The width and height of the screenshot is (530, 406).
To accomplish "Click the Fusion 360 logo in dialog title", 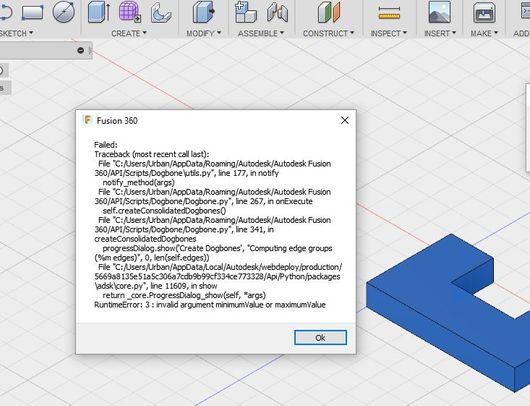I will tap(87, 120).
